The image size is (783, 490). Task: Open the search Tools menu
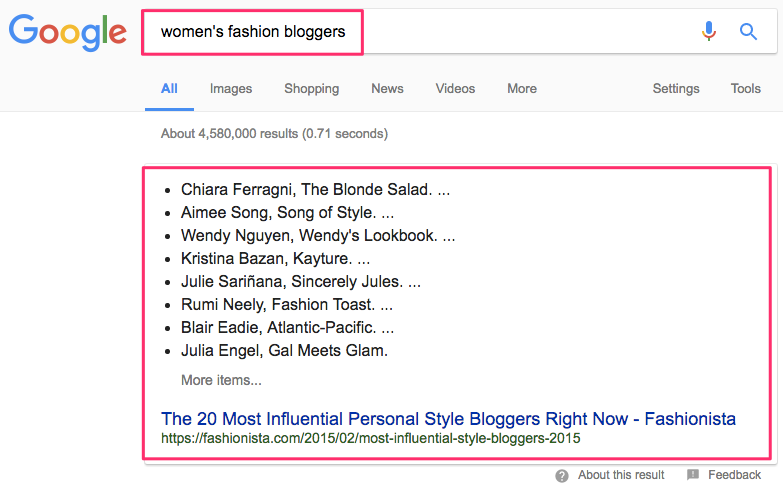746,88
